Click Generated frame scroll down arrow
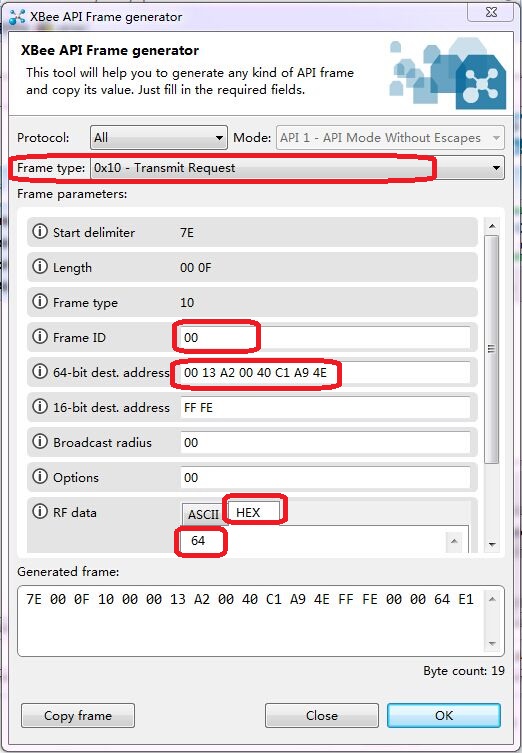The height and width of the screenshot is (753, 522). [x=492, y=643]
